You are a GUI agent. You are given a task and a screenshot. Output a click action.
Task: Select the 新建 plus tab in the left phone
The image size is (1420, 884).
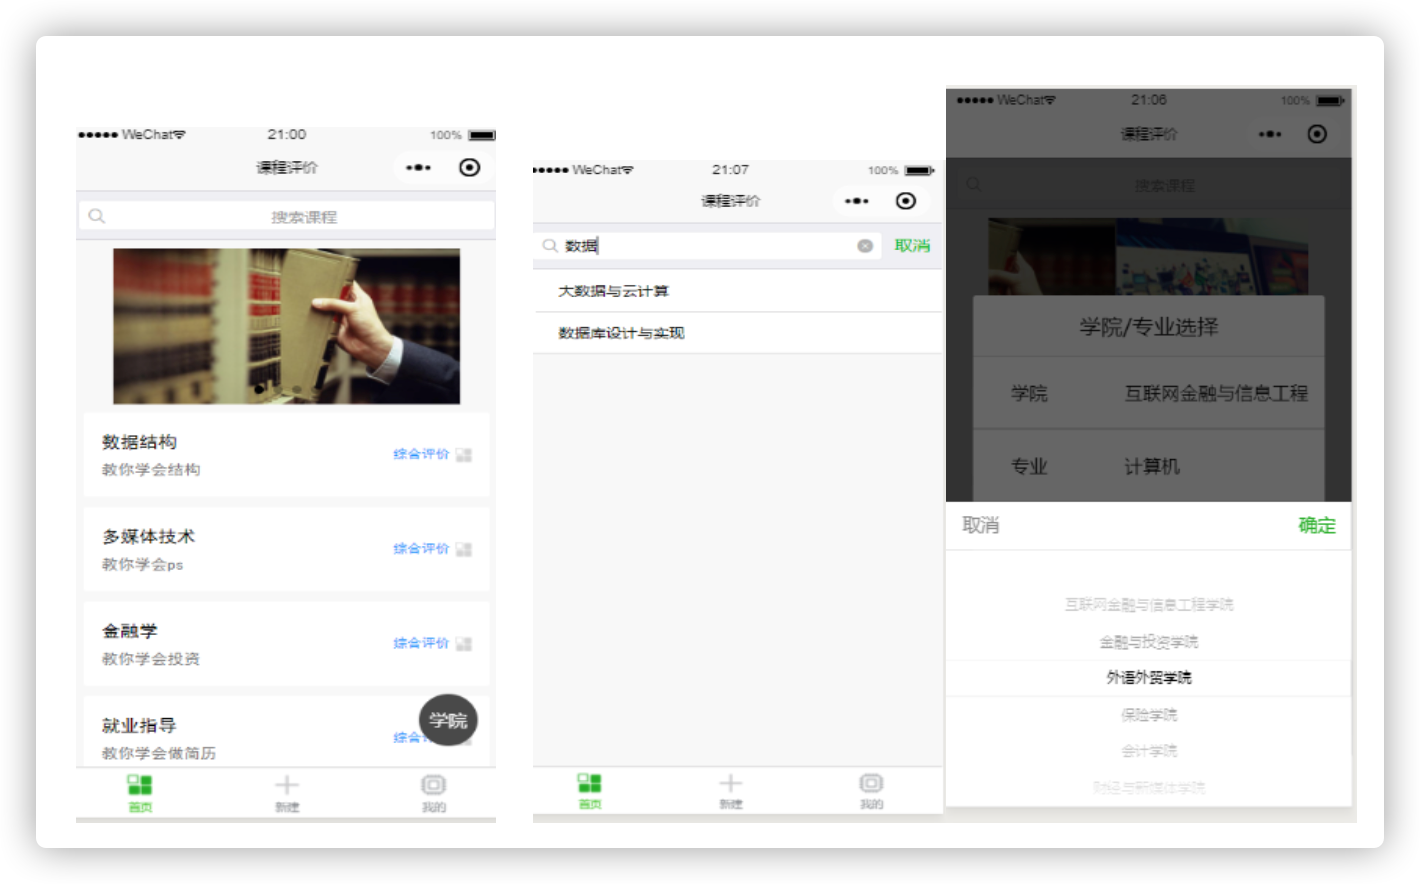point(287,793)
